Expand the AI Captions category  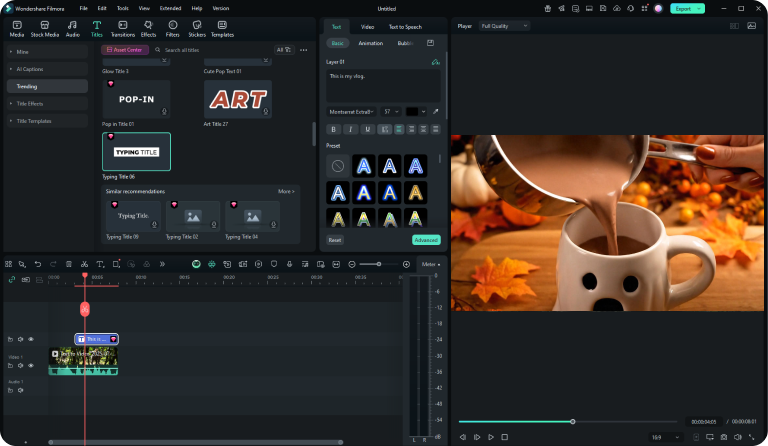[x=47, y=69]
